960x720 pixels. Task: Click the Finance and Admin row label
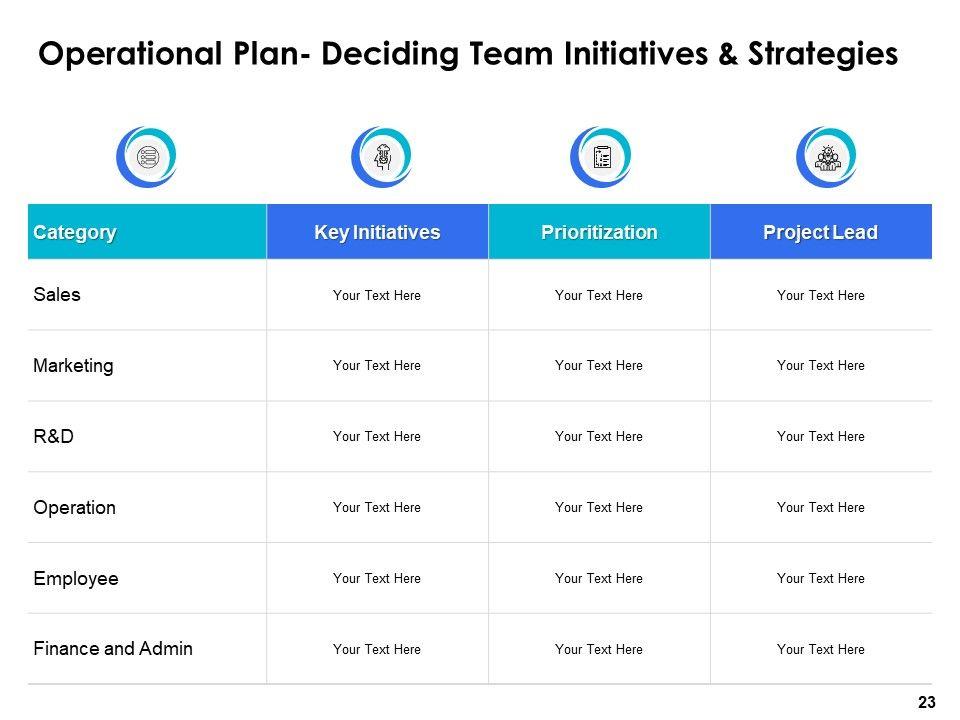pos(113,649)
